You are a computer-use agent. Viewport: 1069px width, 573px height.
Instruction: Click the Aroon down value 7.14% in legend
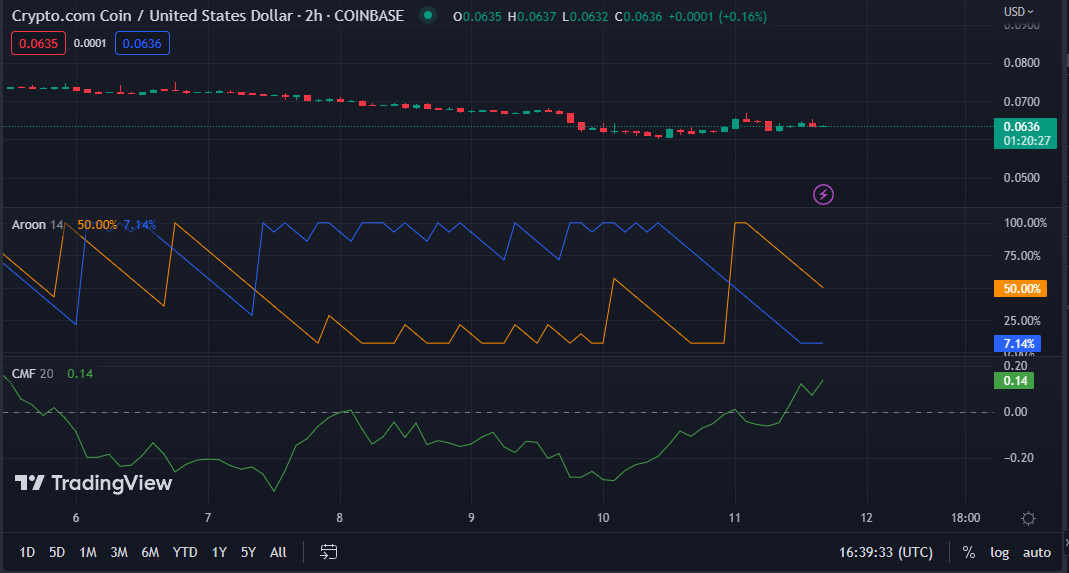[140, 224]
